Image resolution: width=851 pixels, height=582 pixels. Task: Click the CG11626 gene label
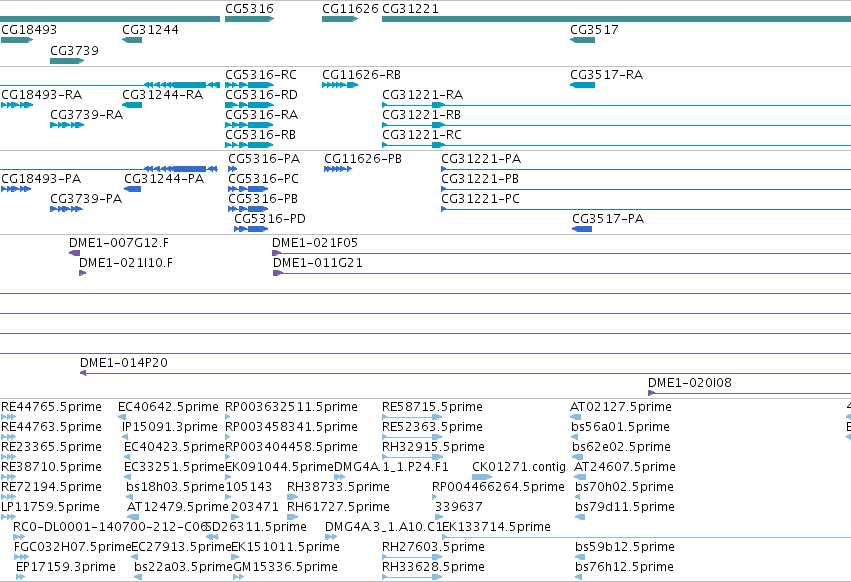(x=350, y=9)
